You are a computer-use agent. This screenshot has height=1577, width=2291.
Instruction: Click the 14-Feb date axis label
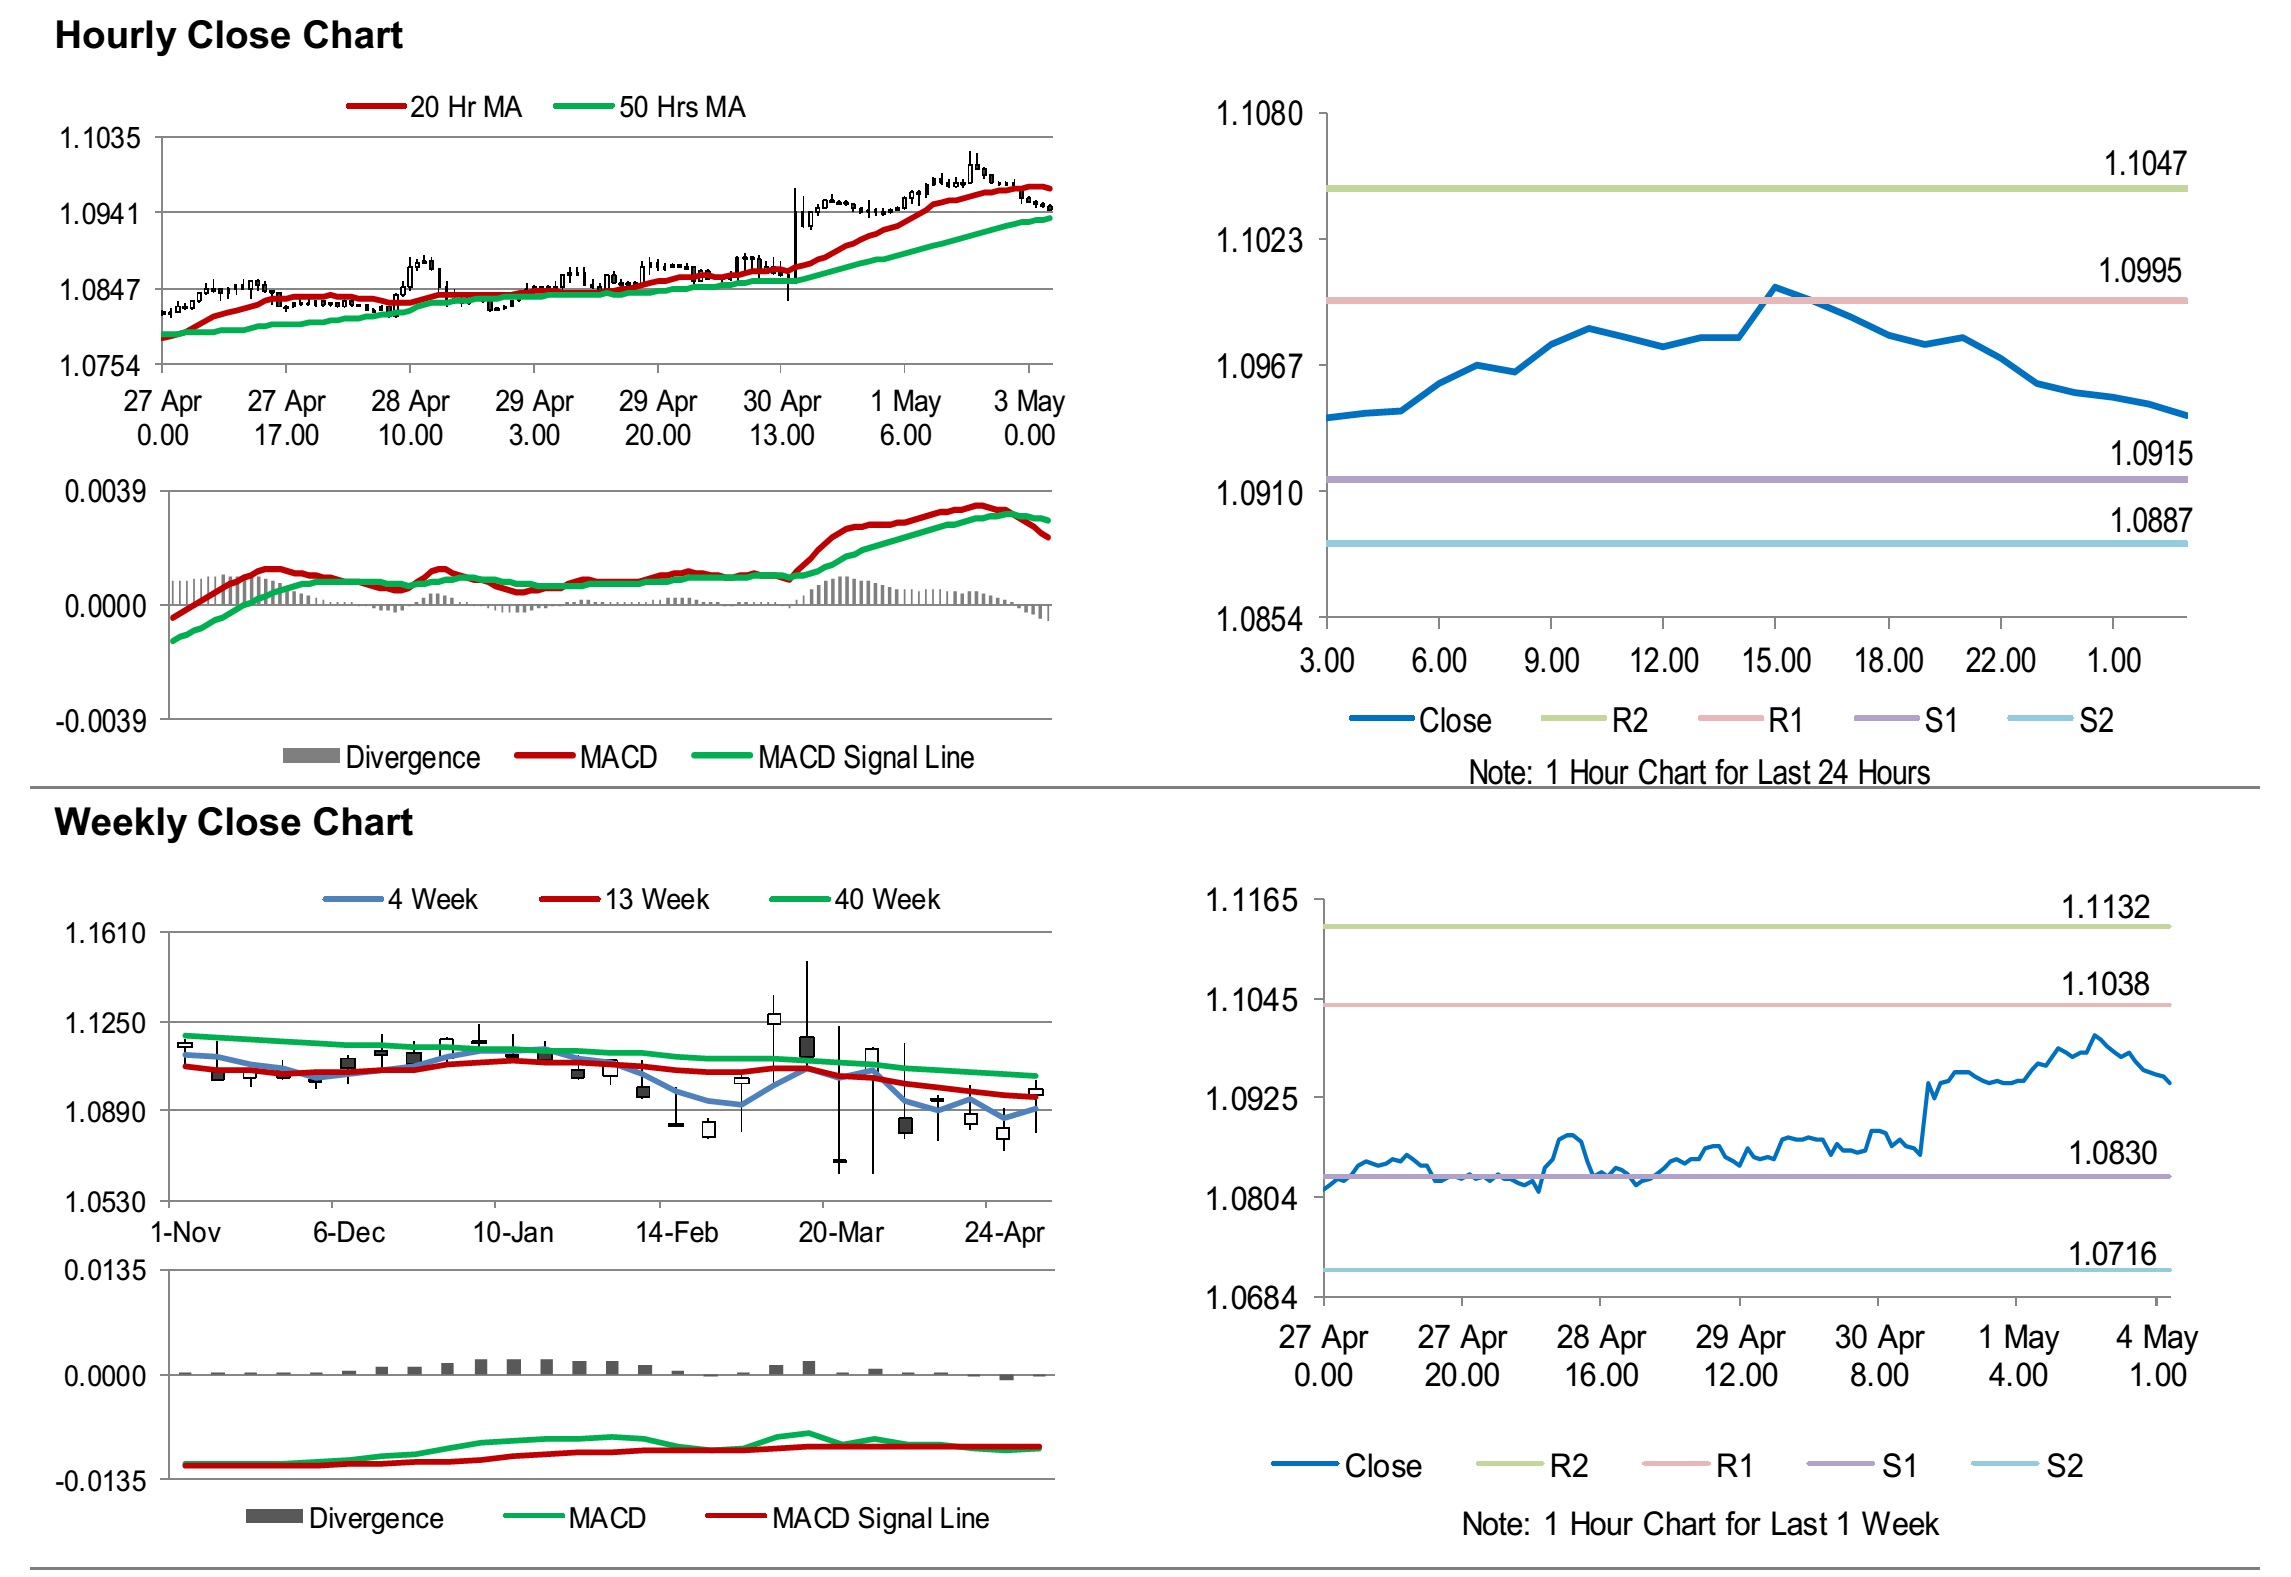[677, 1232]
